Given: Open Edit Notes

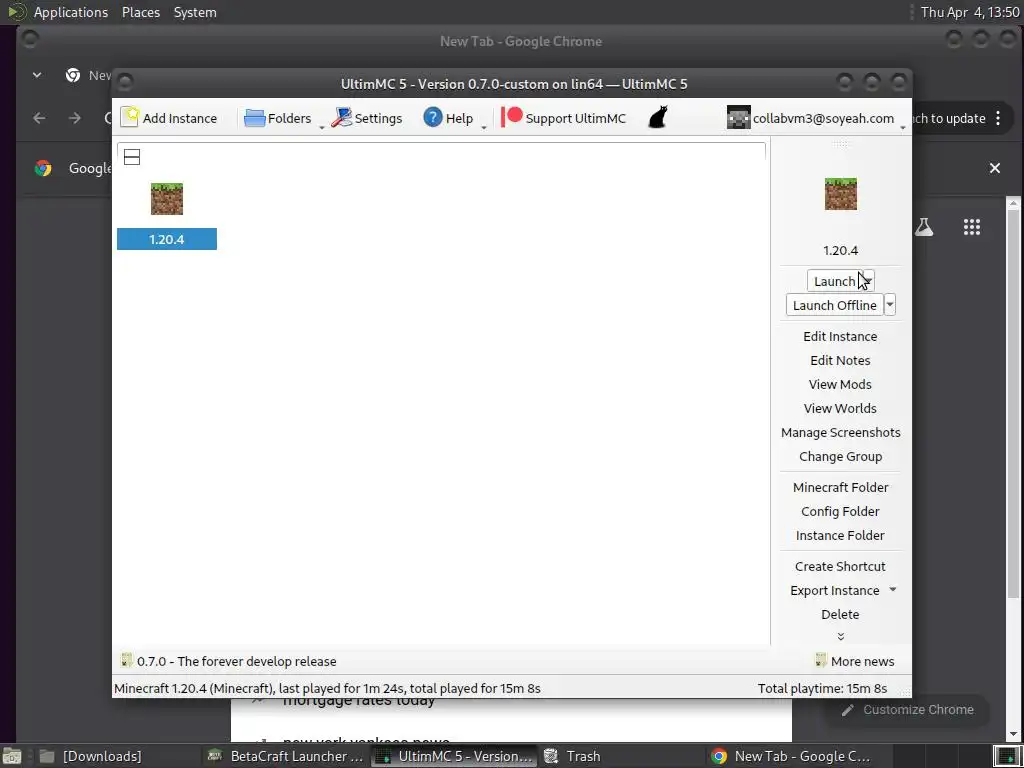Looking at the screenshot, I should 840,360.
